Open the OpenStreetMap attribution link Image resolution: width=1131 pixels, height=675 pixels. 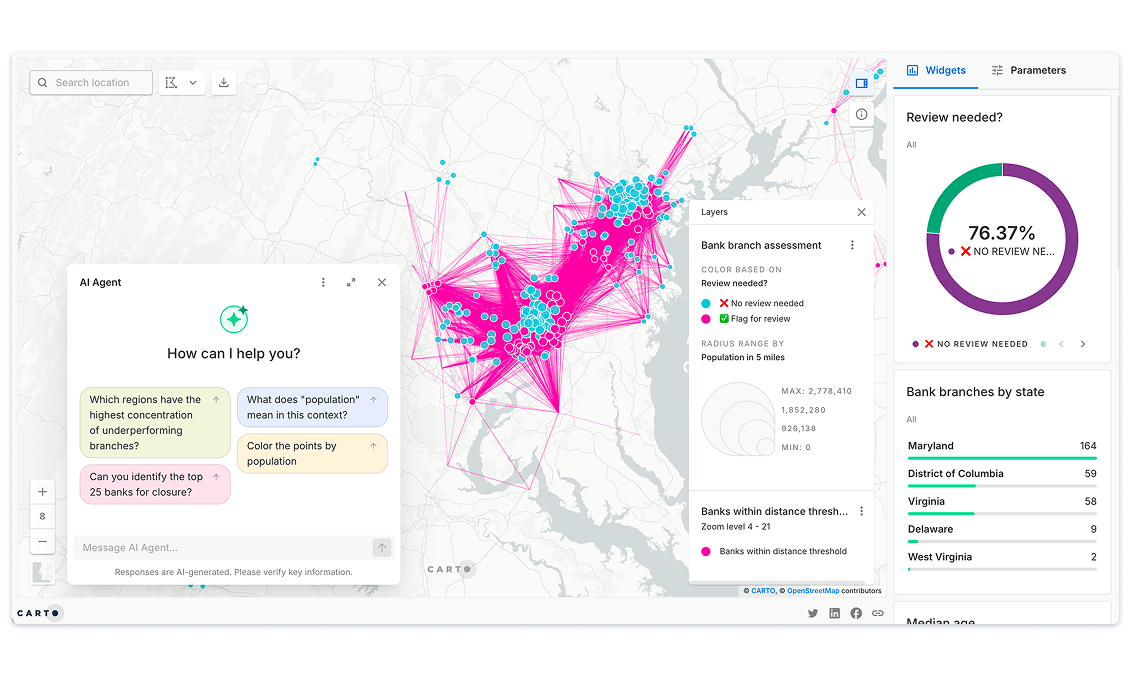(813, 591)
